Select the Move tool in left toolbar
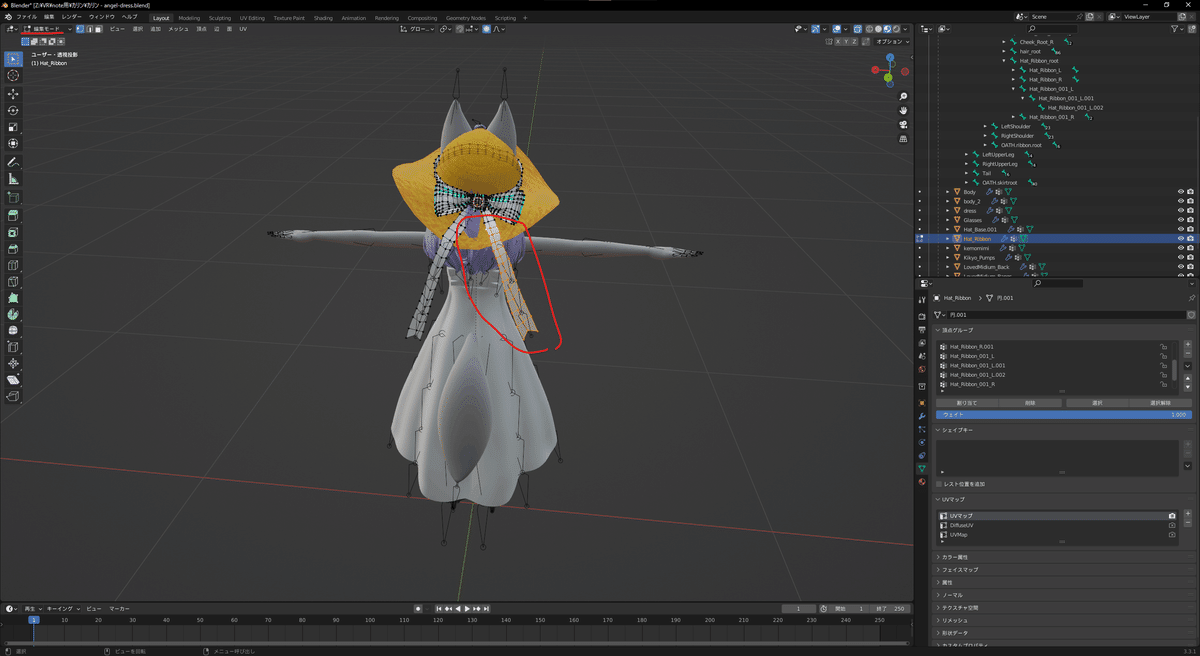The width and height of the screenshot is (1200, 656). (13, 93)
